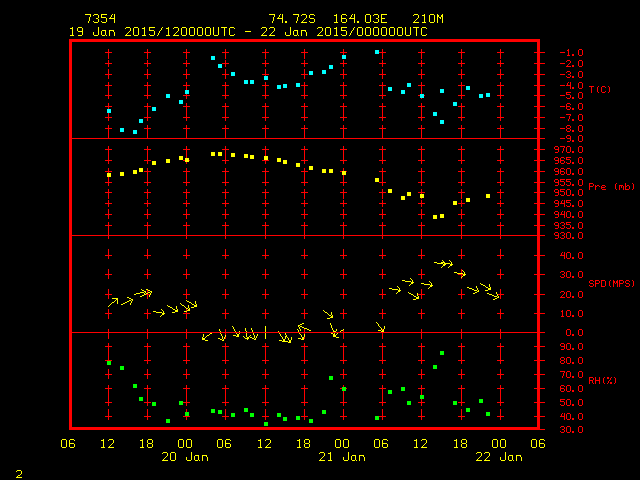Select the T(C) temperature axis label
This screenshot has width=640, height=480.
599,90
